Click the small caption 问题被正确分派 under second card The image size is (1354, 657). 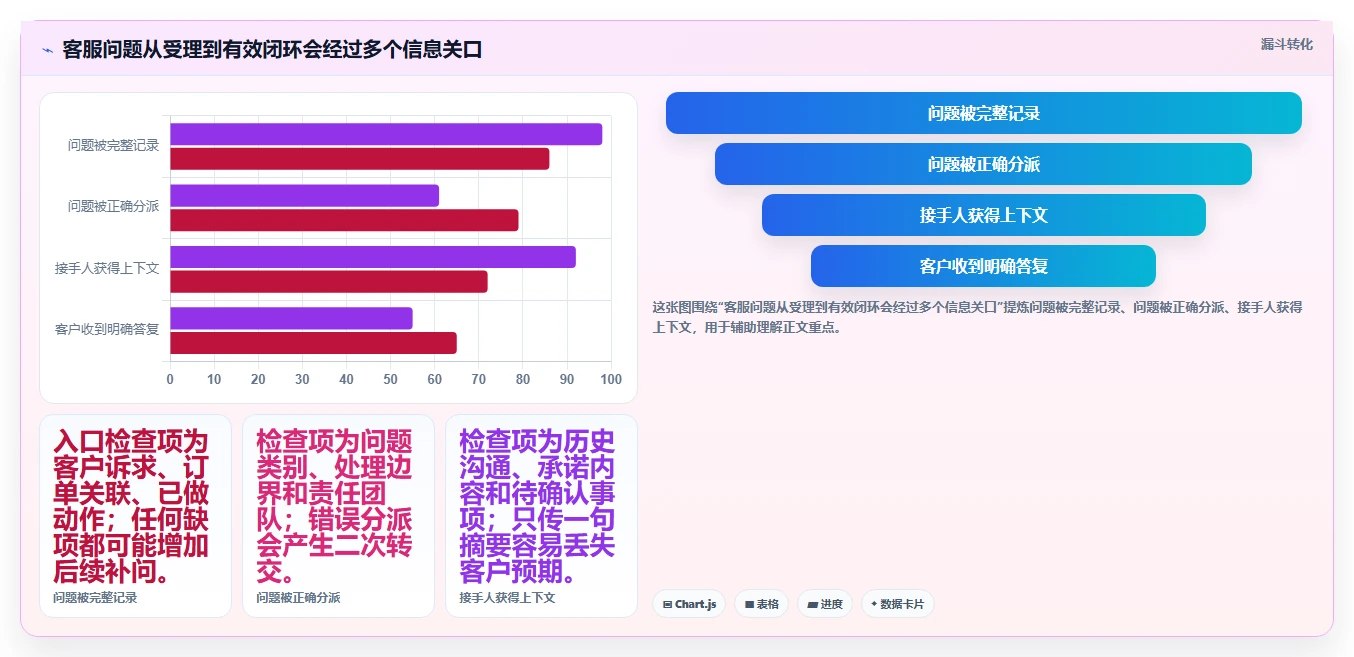(x=298, y=598)
